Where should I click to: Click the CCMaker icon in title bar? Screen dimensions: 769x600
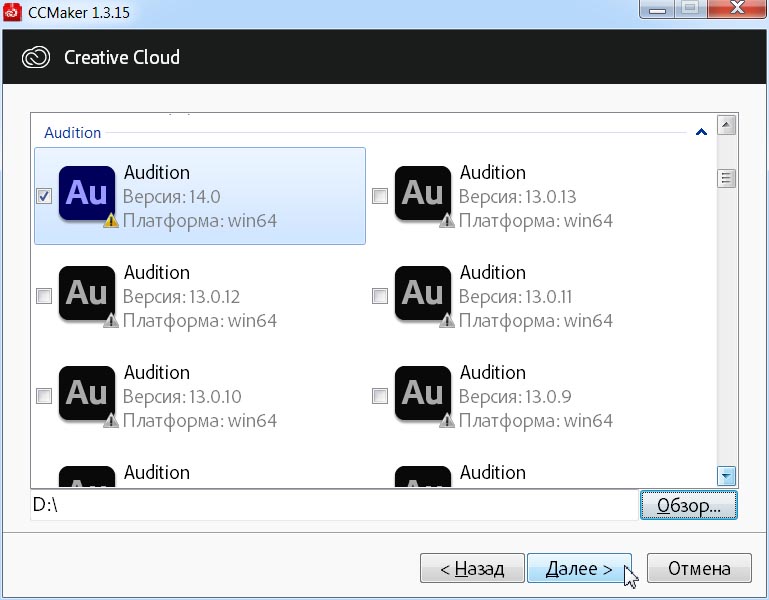[x=12, y=12]
